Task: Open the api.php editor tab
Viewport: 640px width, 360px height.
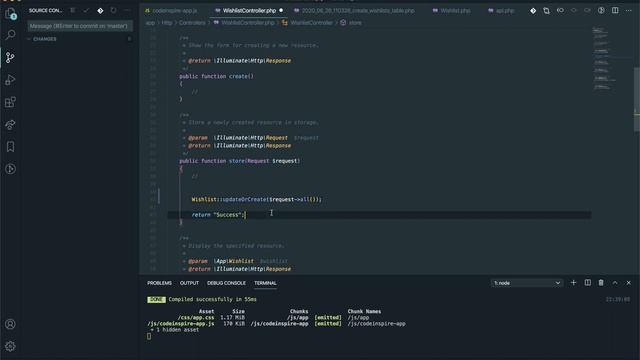Action: point(502,11)
